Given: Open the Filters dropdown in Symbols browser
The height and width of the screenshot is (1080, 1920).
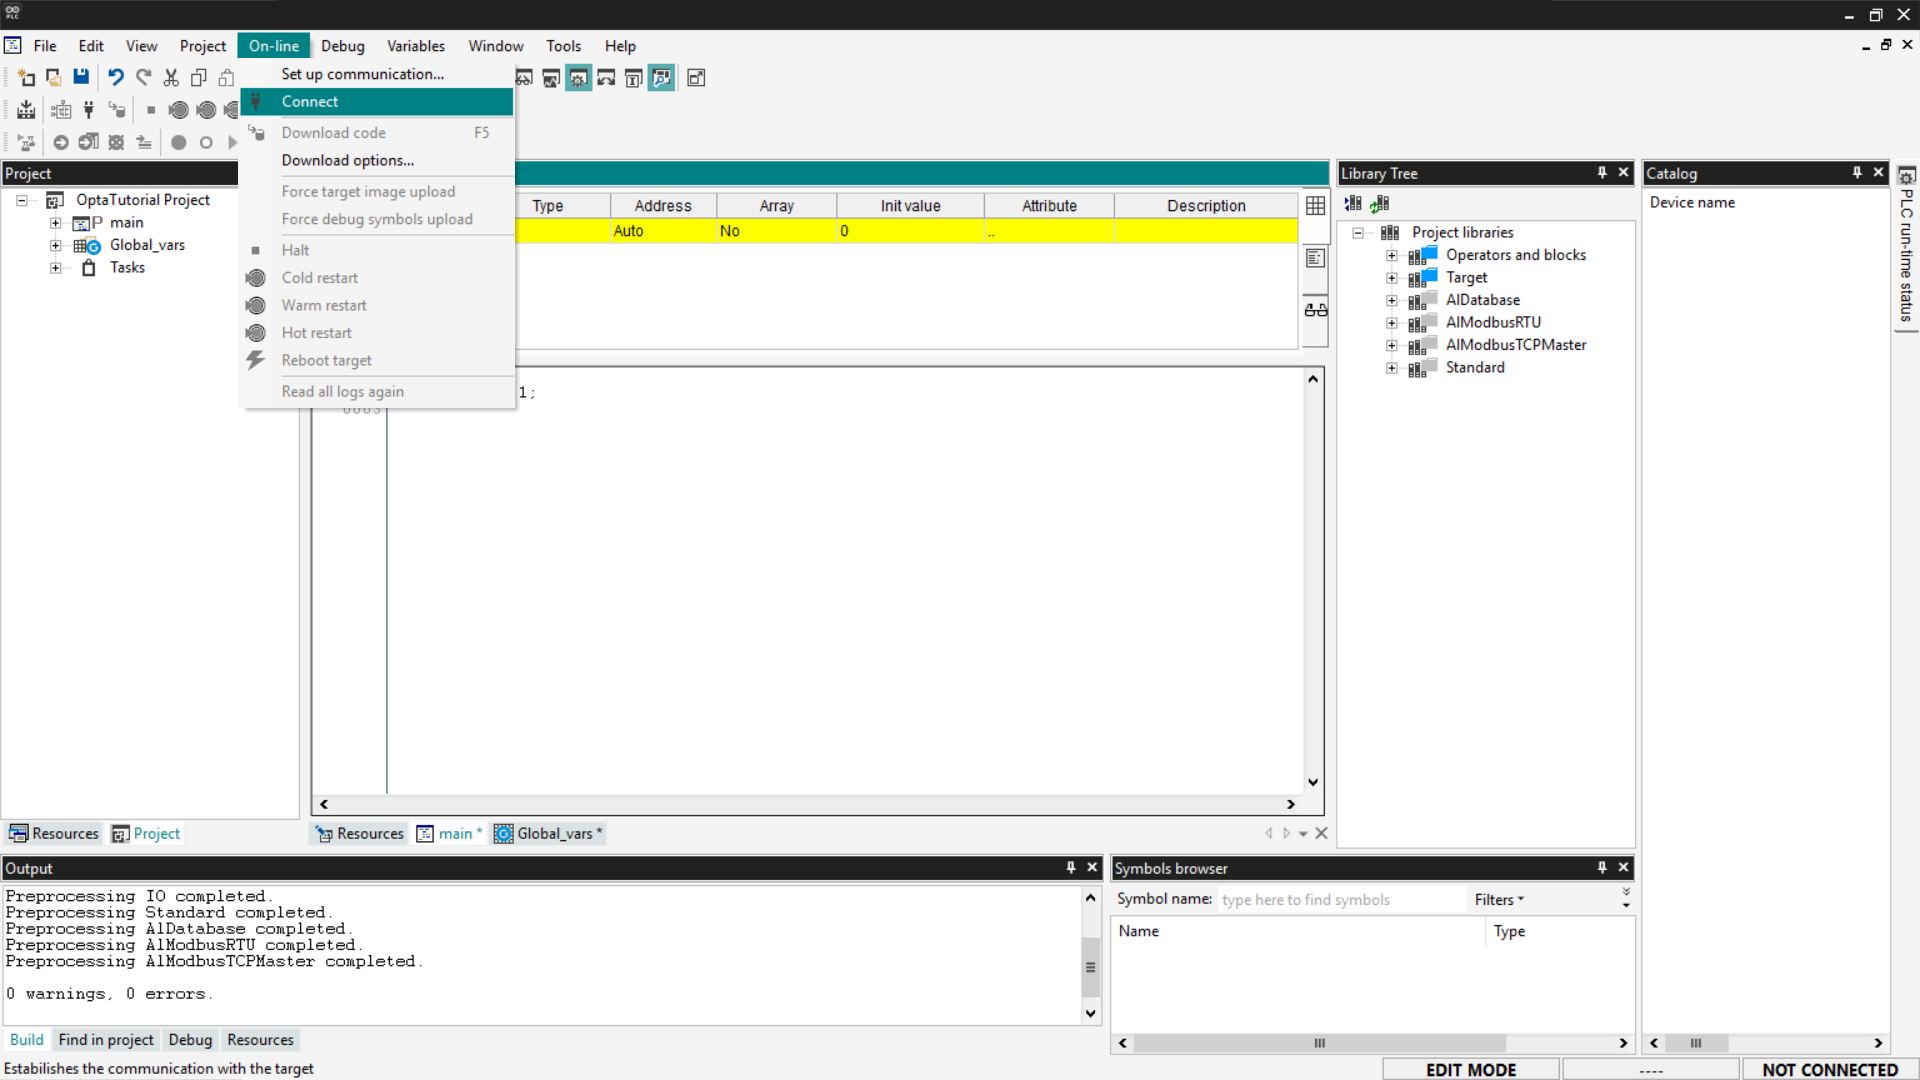Looking at the screenshot, I should (x=1498, y=899).
